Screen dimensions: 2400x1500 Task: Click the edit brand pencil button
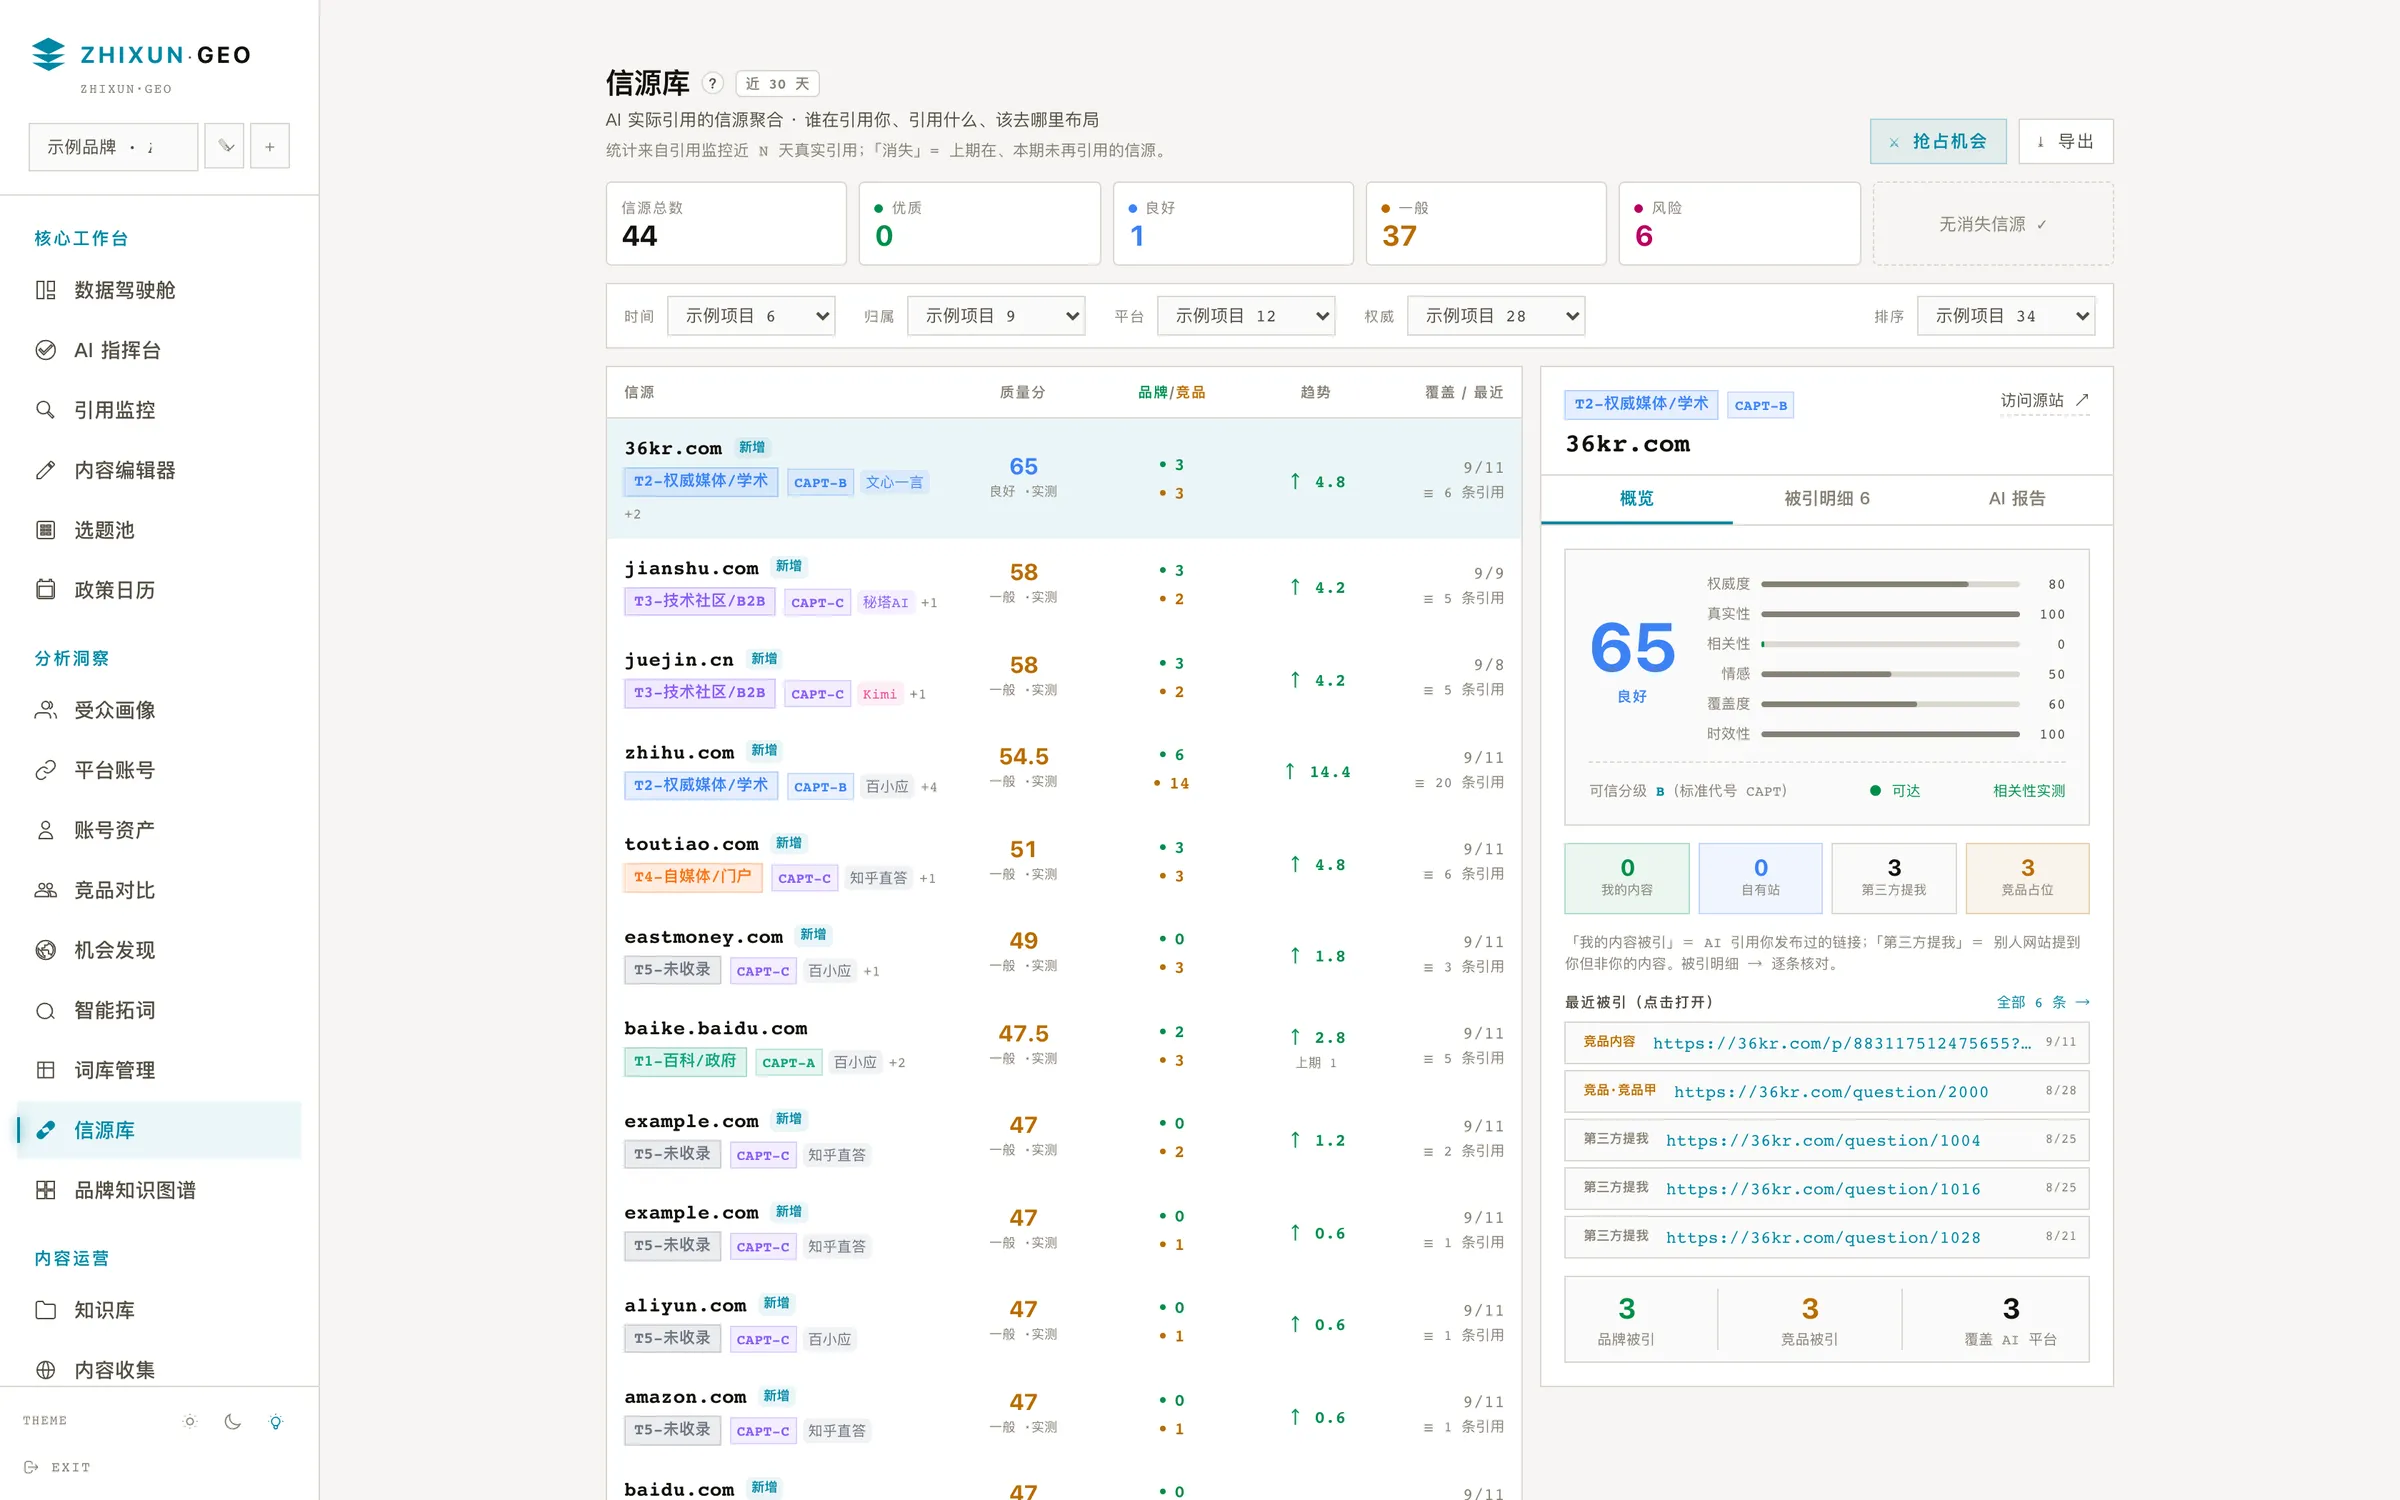point(226,146)
